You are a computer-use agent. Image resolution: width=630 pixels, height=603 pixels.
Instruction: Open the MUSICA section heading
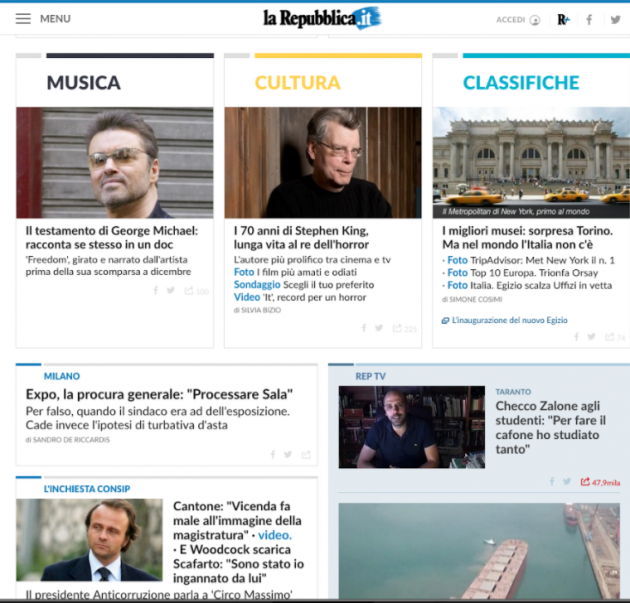click(x=84, y=83)
